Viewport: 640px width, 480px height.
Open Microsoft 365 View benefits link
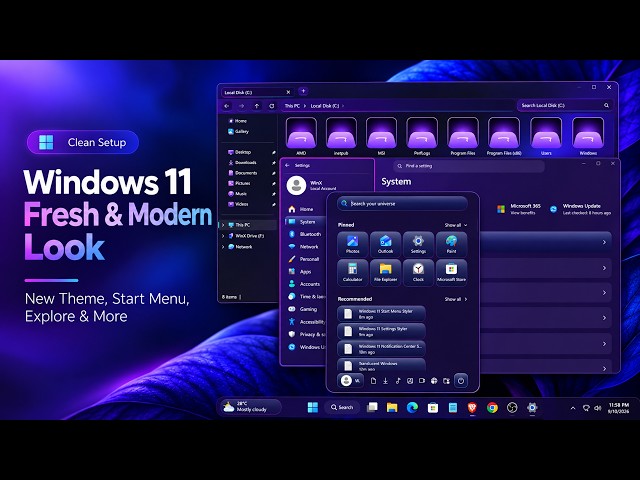[519, 209]
